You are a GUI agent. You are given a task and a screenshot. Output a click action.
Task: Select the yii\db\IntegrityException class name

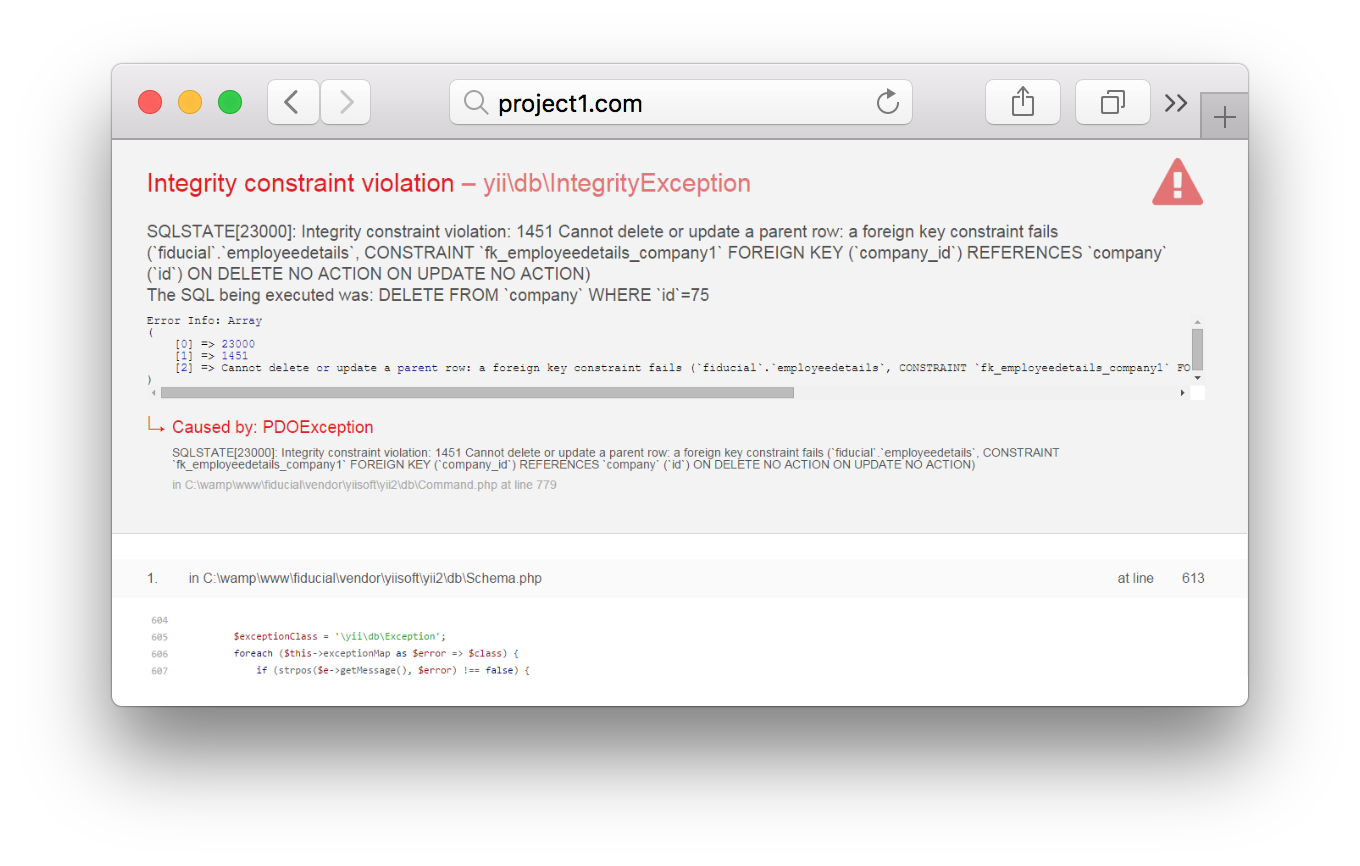click(617, 183)
